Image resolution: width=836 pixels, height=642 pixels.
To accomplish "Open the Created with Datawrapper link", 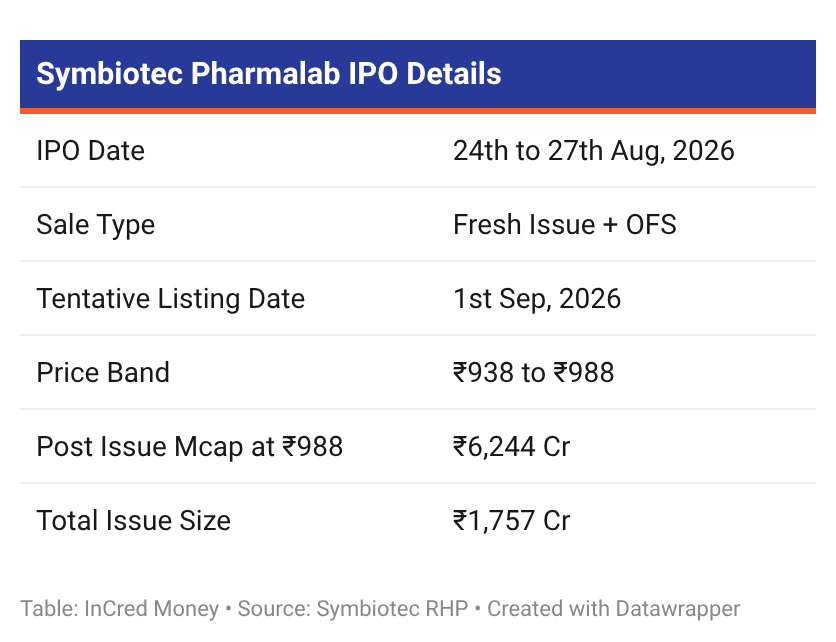I will pyautogui.click(x=614, y=609).
